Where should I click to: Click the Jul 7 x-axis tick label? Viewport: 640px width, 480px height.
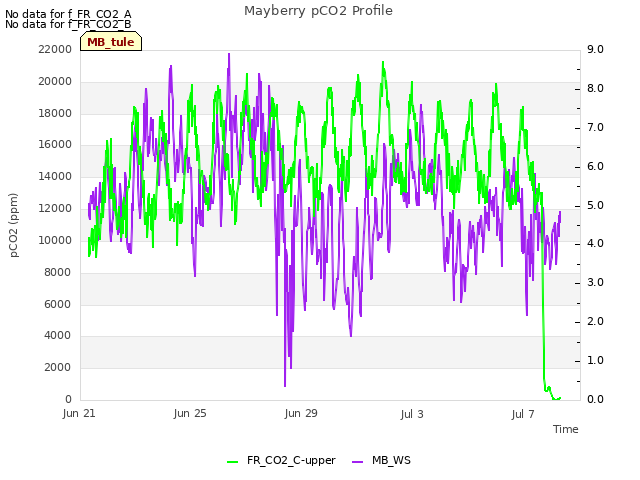(x=523, y=414)
